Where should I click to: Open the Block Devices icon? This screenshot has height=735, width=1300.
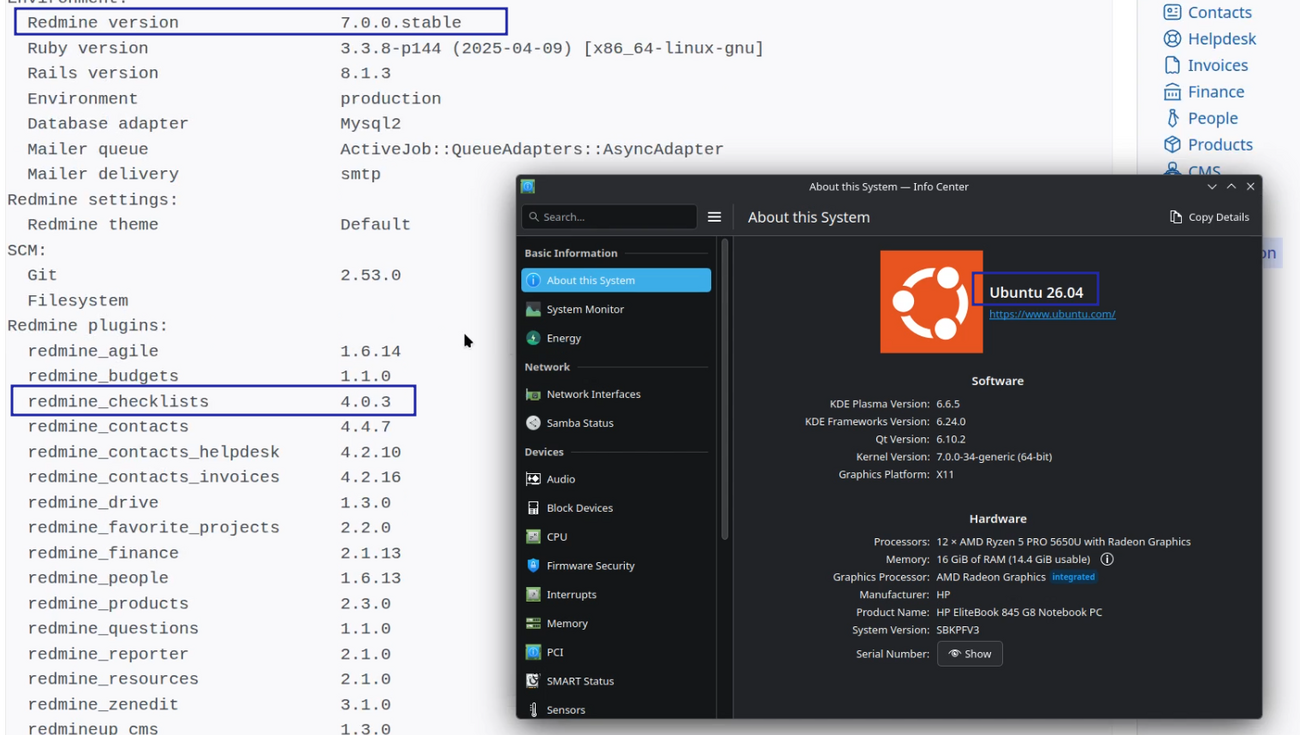(533, 508)
